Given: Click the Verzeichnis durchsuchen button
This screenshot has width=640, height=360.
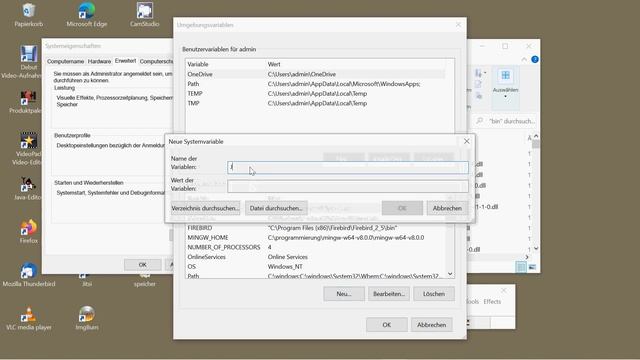Looking at the screenshot, I should 205,208.
